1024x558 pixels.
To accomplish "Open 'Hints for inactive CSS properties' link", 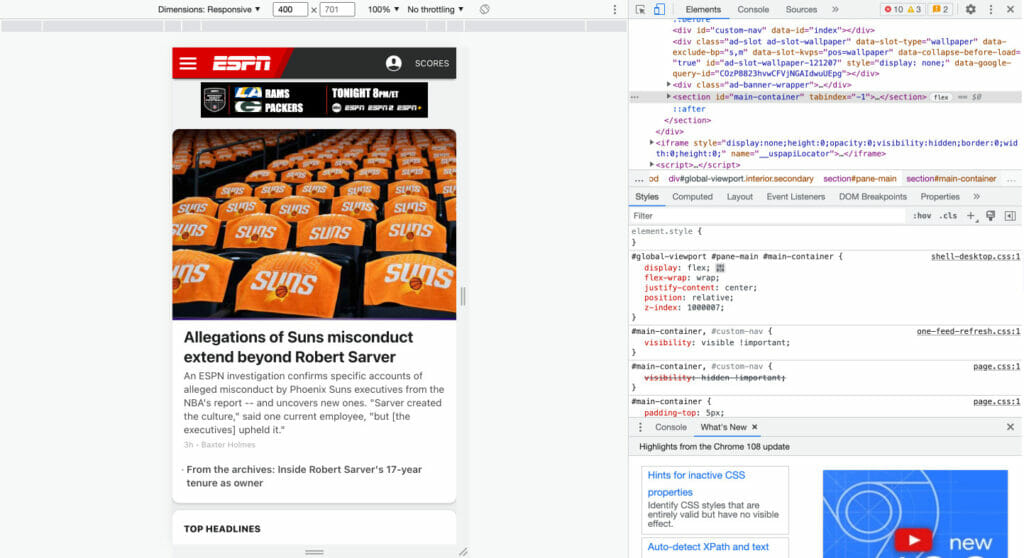I will (696, 484).
